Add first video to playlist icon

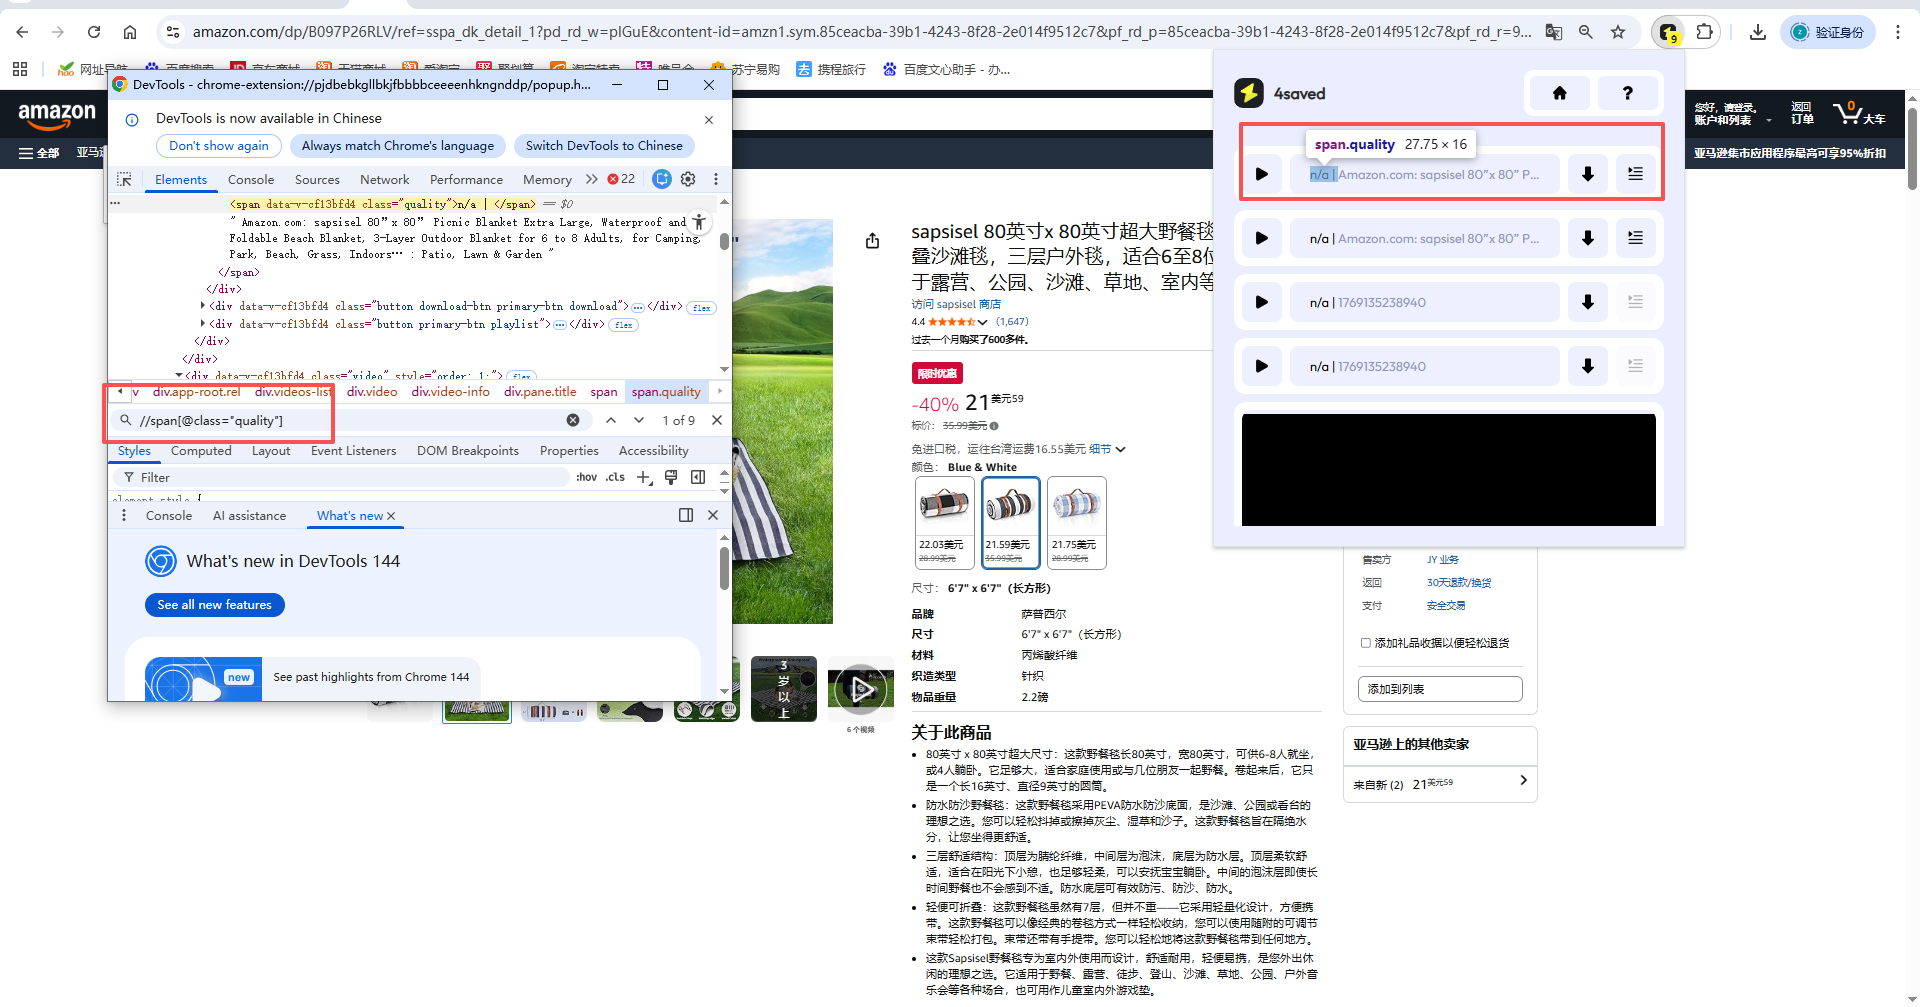point(1635,174)
